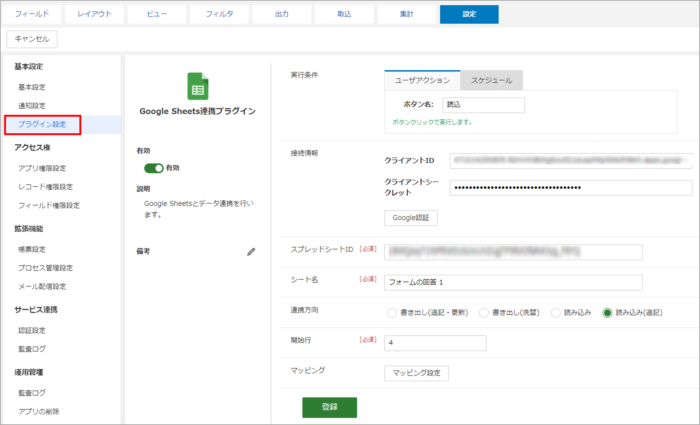
Task: Open フィールド権限設定 in sidebar
Action: (49, 206)
